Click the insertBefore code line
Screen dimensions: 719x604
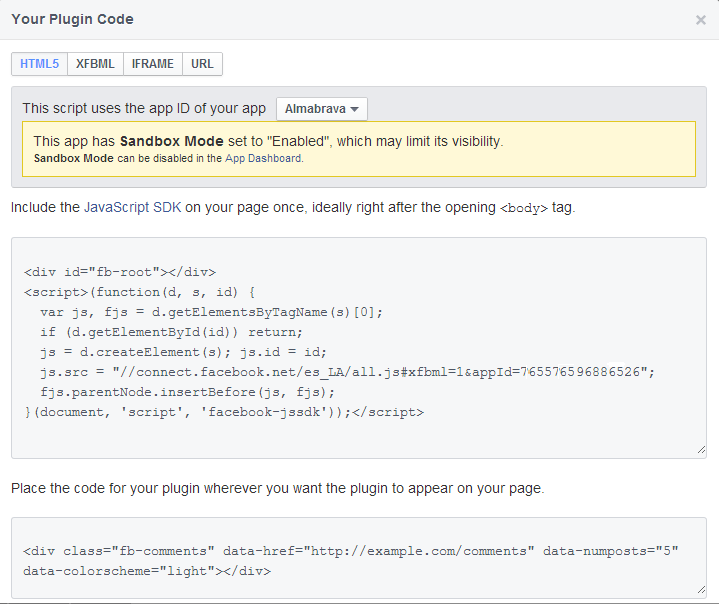pos(187,392)
